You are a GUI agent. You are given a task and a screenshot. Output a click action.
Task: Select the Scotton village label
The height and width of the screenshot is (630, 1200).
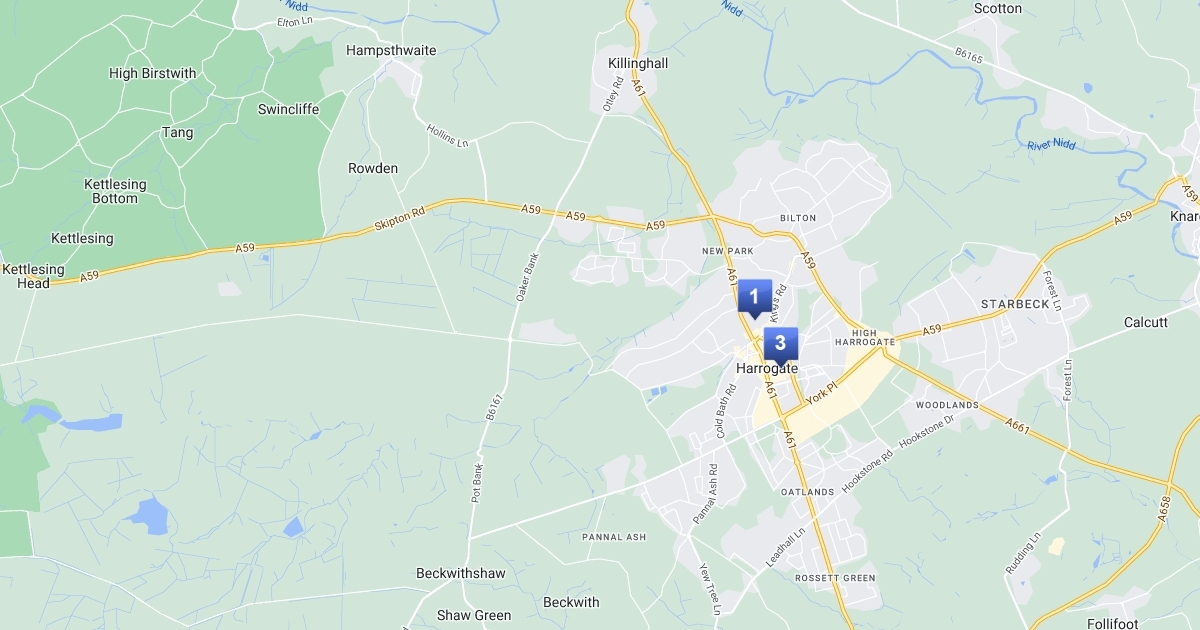(998, 8)
